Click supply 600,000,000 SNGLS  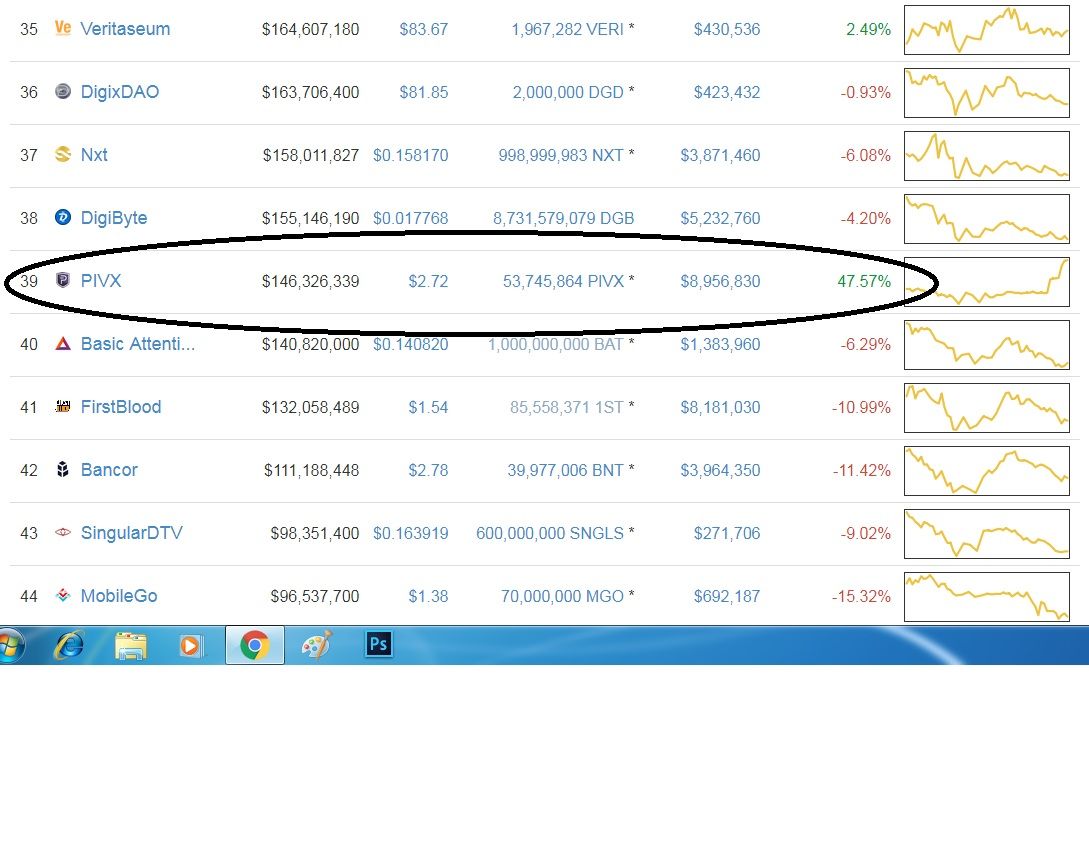click(x=550, y=533)
